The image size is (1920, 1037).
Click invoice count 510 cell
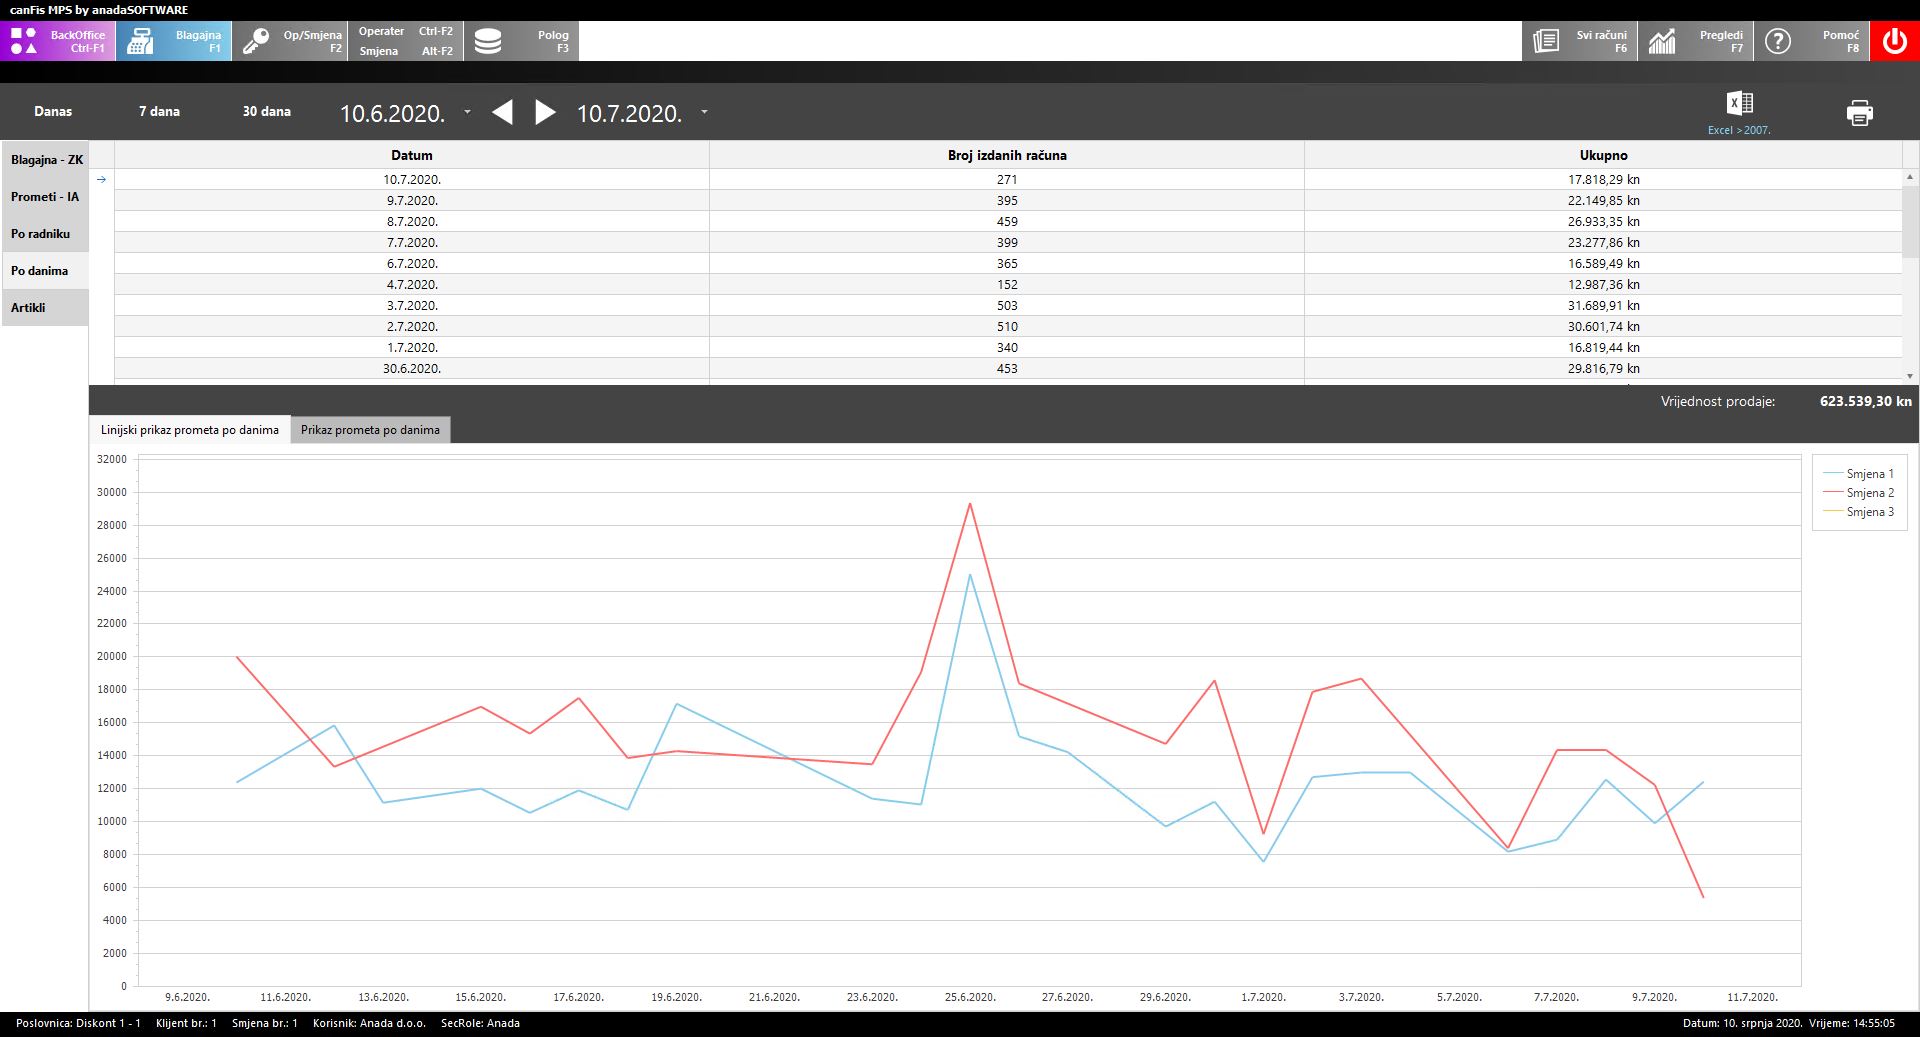(x=1007, y=327)
